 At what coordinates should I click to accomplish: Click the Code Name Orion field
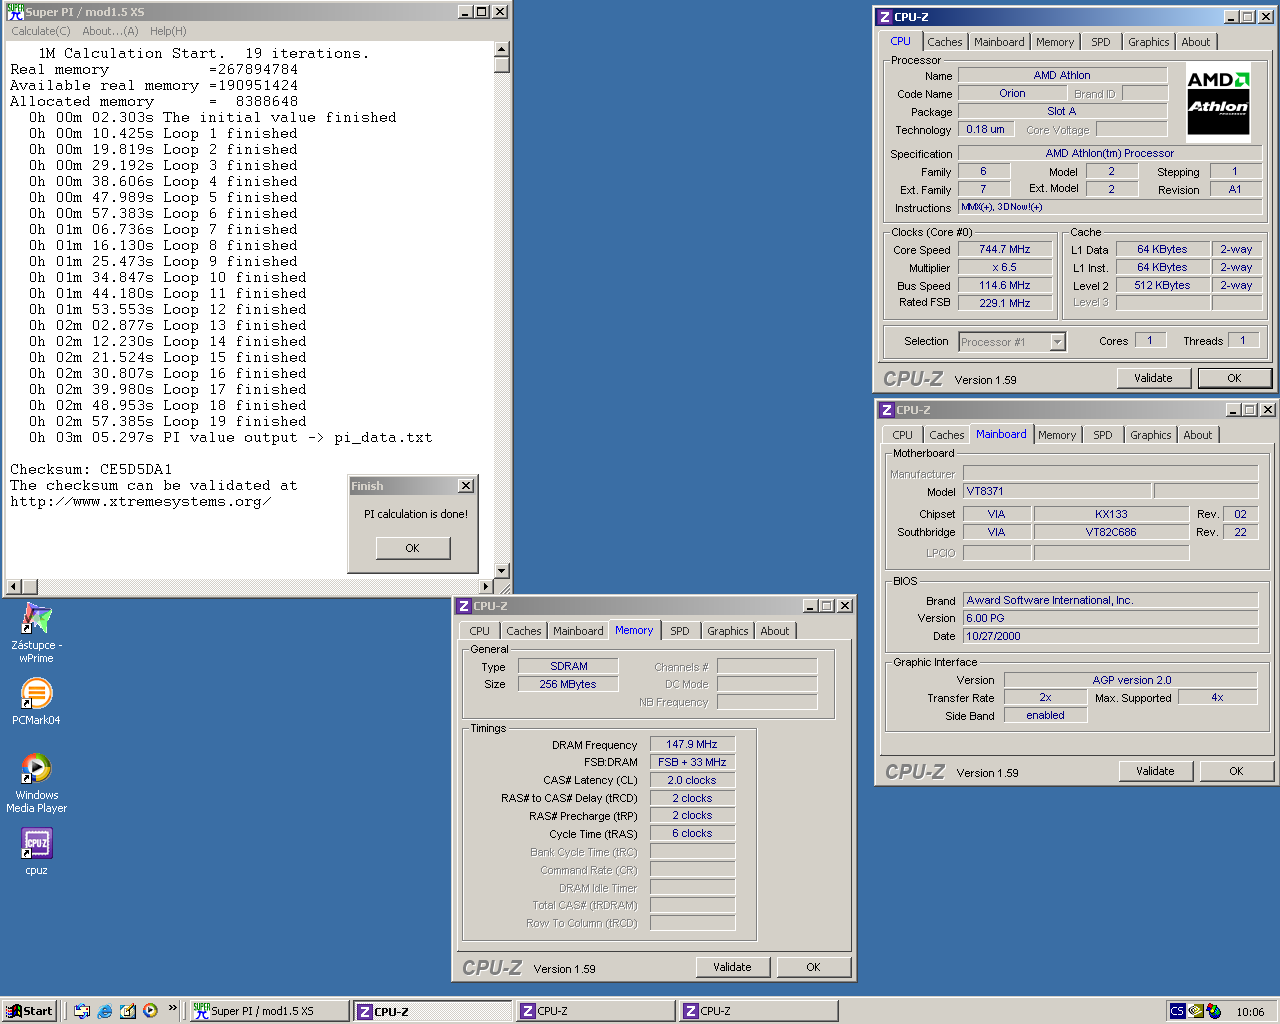1012,93
